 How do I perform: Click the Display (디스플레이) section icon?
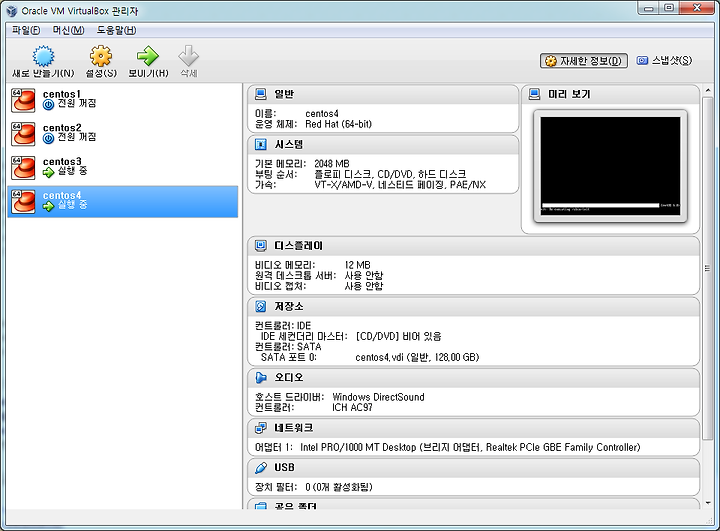[x=261, y=246]
